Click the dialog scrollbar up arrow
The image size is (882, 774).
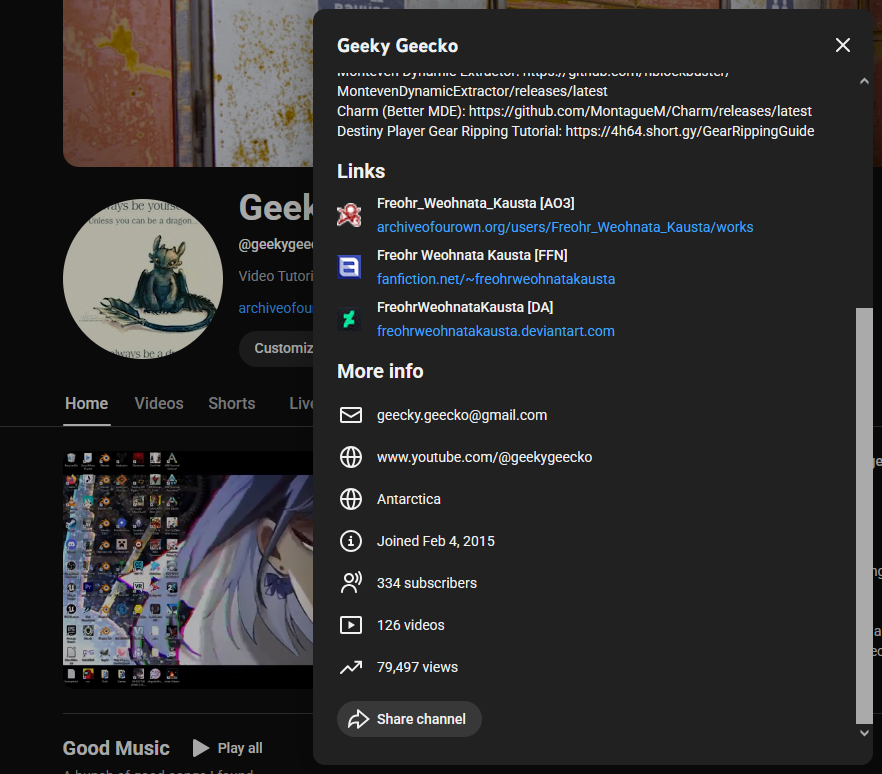click(865, 81)
